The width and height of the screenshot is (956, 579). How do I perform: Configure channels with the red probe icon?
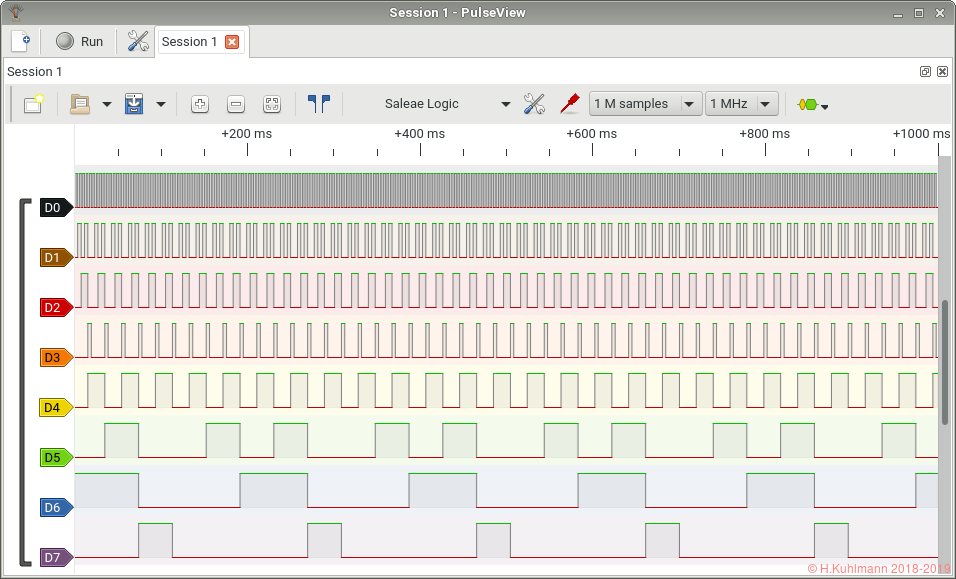(569, 104)
